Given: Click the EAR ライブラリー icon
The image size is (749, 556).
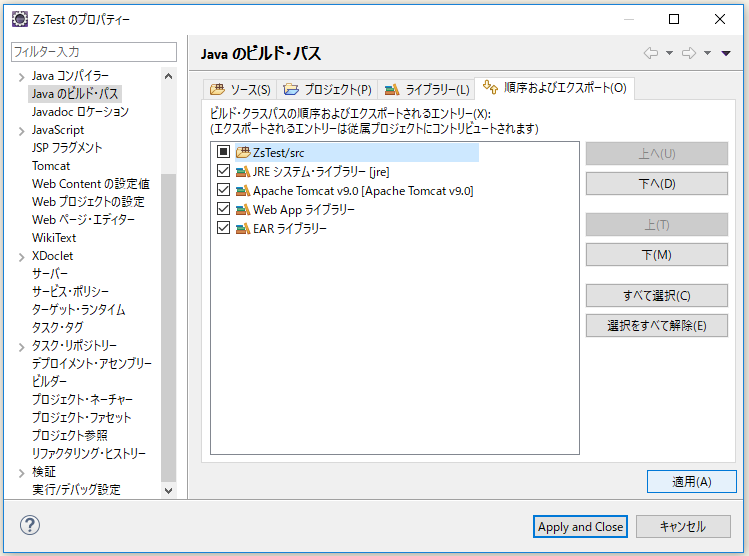Looking at the screenshot, I should point(243,228).
